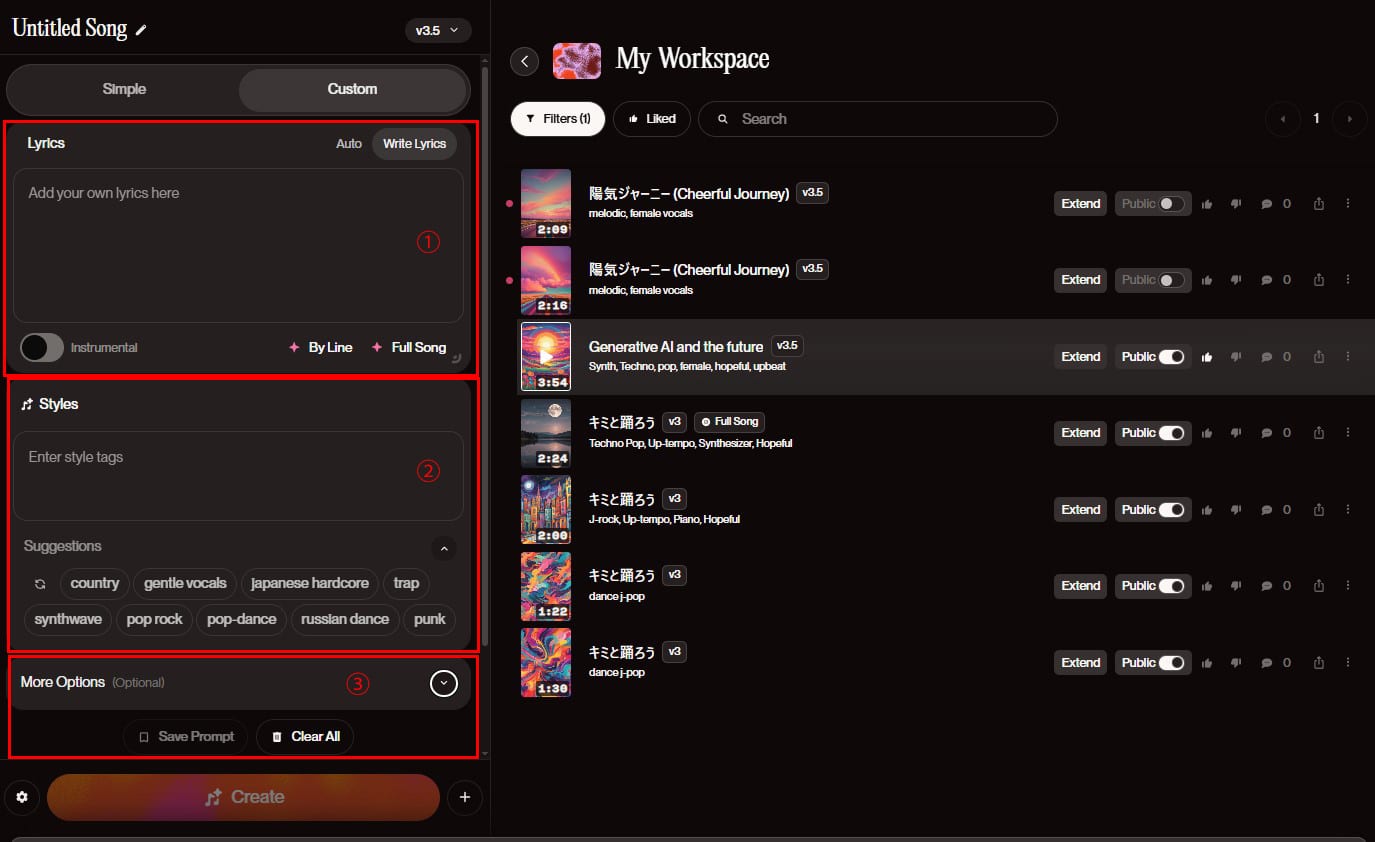The height and width of the screenshot is (842, 1375).
Task: Open more menu for Generative AI and the future
Action: click(x=1348, y=357)
